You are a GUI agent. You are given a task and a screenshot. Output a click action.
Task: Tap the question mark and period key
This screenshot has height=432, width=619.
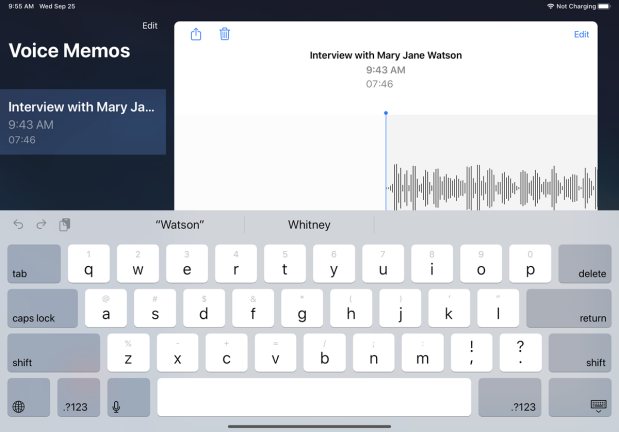520,353
